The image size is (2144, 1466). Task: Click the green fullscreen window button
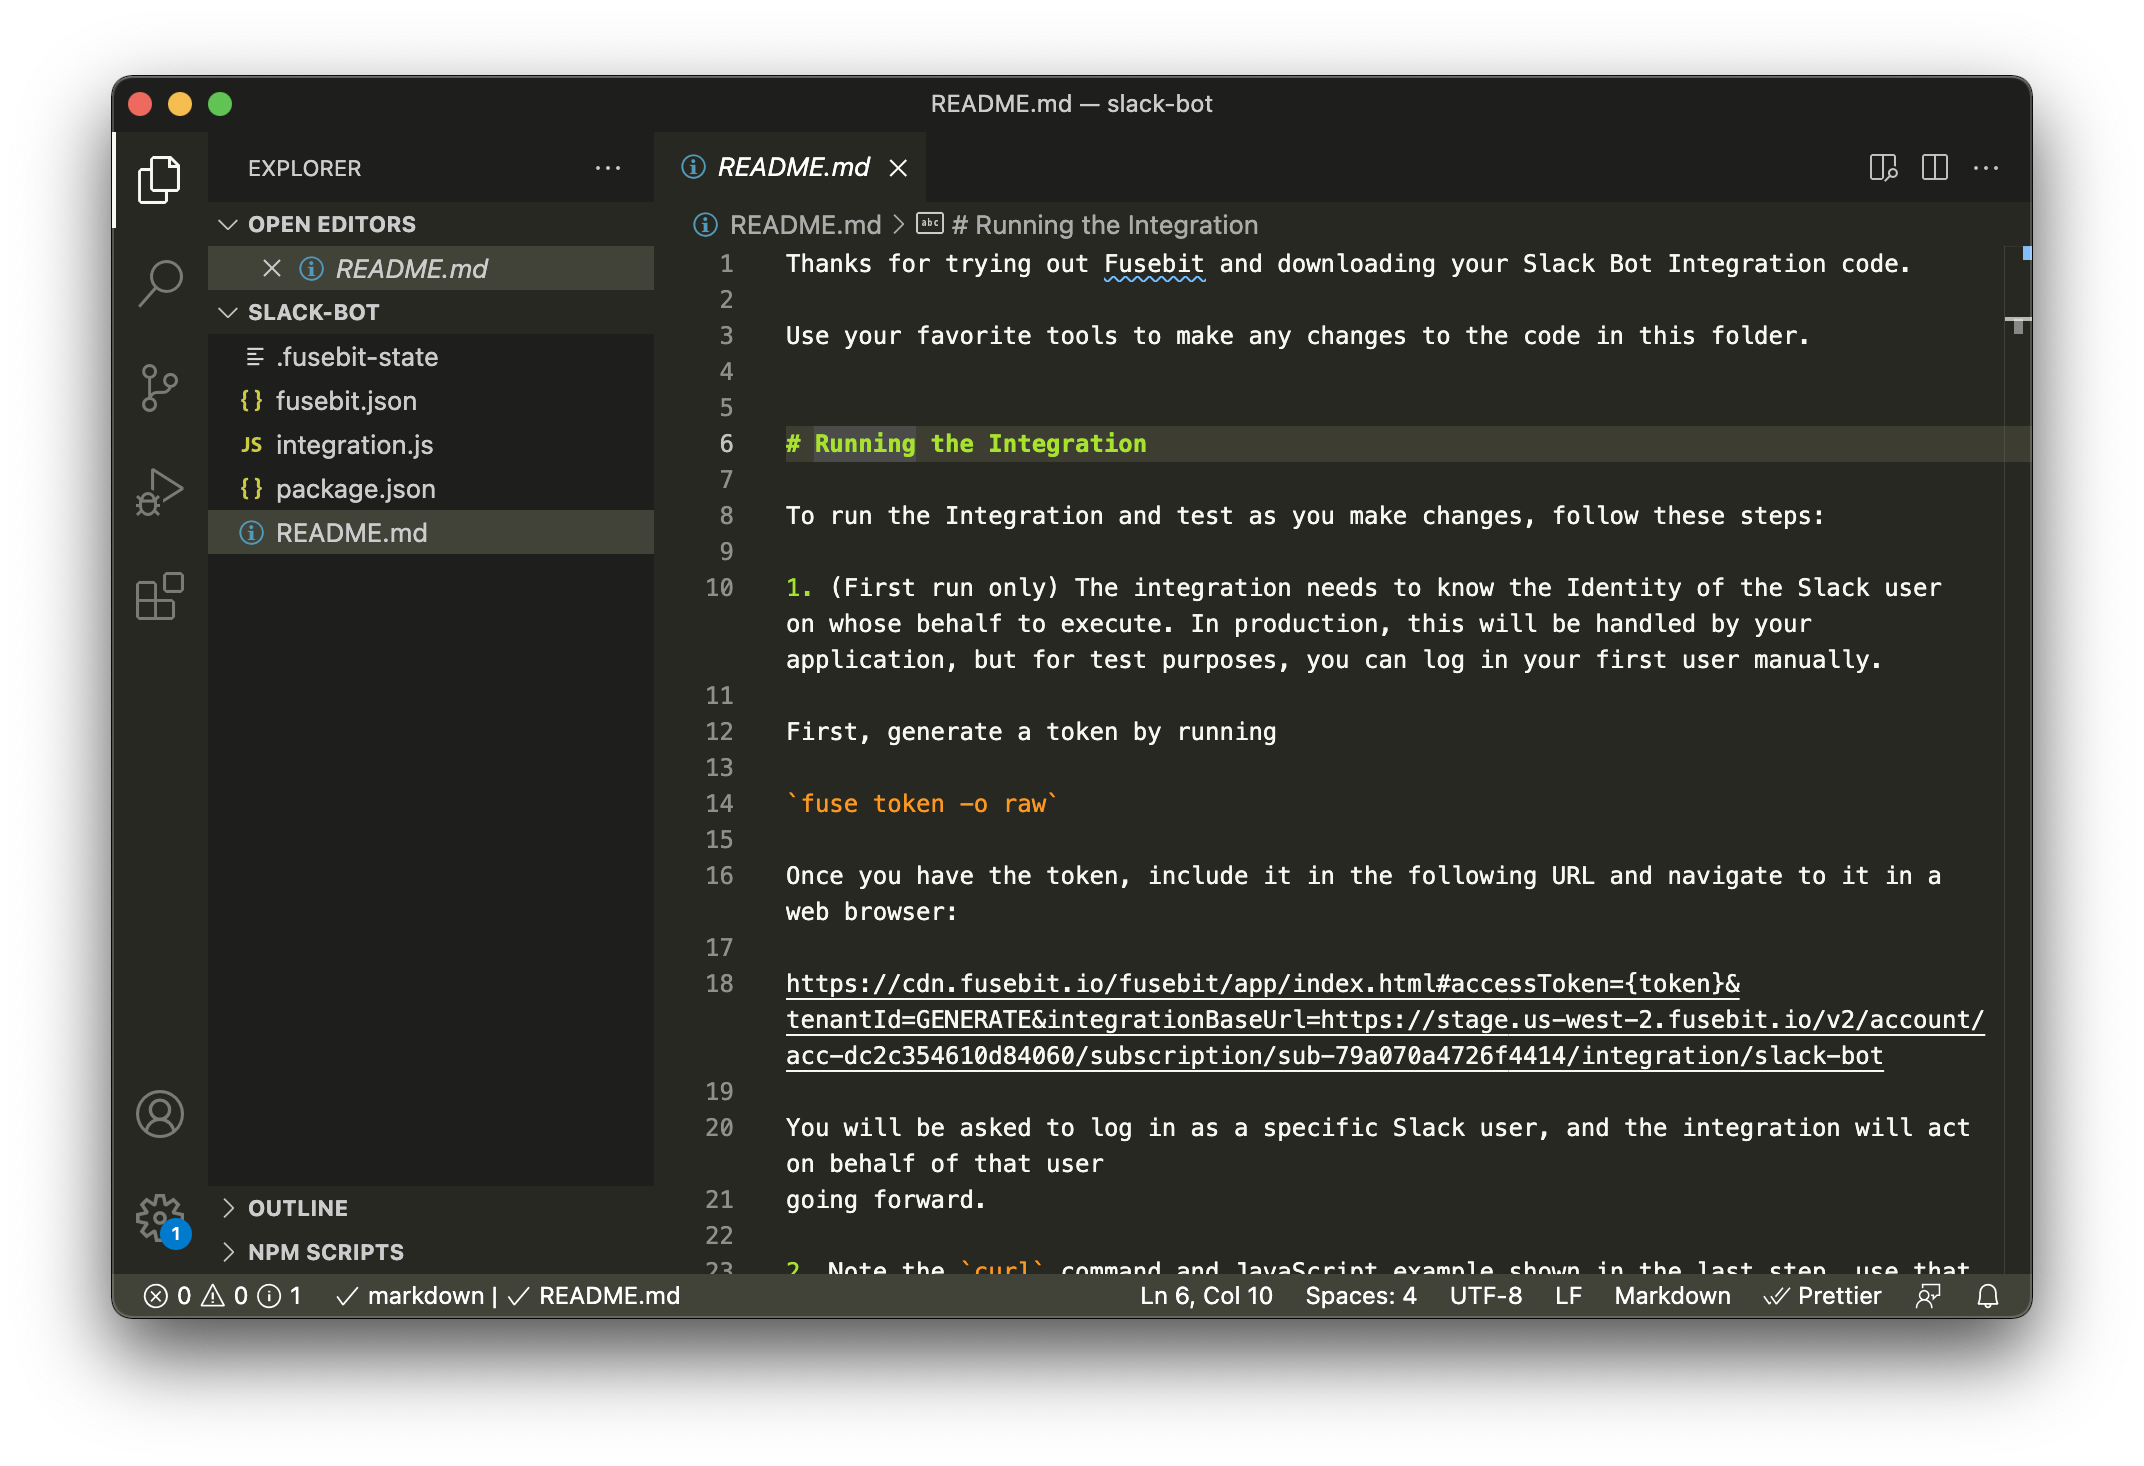(x=220, y=104)
